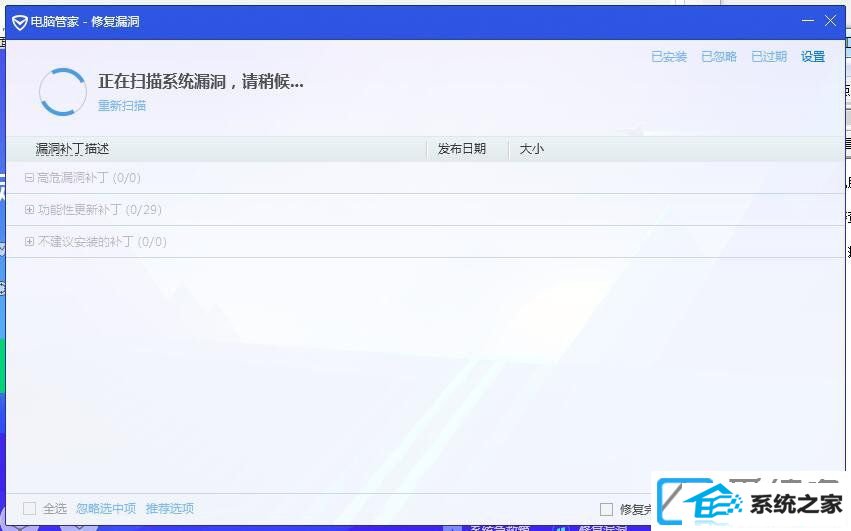Select the 功能性更新补丁 (0/29) row text
Image resolution: width=851 pixels, height=531 pixels.
(x=100, y=210)
